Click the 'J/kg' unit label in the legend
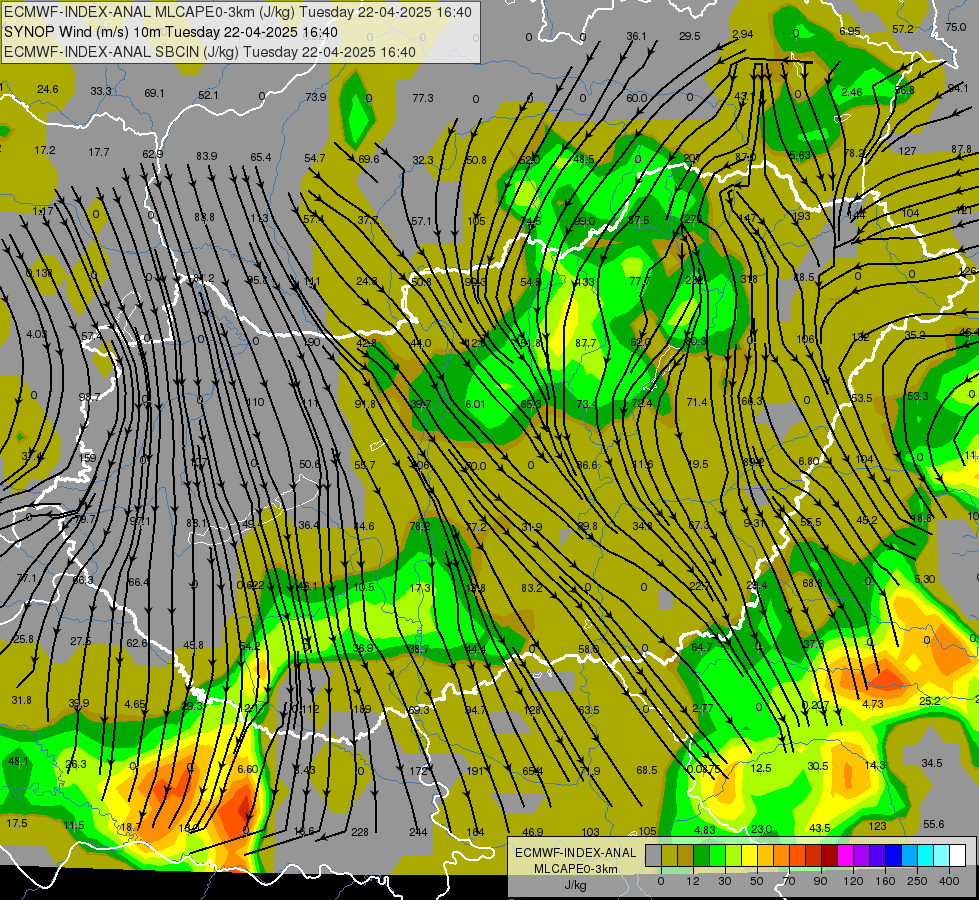 coord(576,885)
